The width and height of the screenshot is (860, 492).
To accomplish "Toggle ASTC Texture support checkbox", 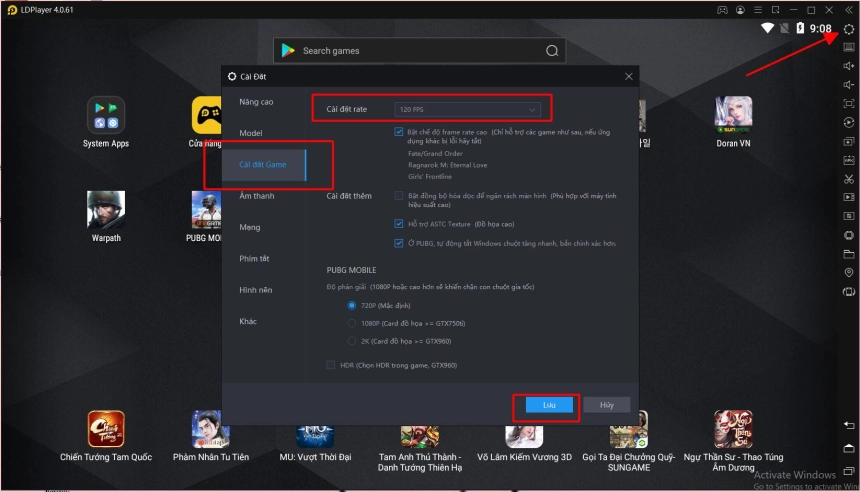I will 399,224.
